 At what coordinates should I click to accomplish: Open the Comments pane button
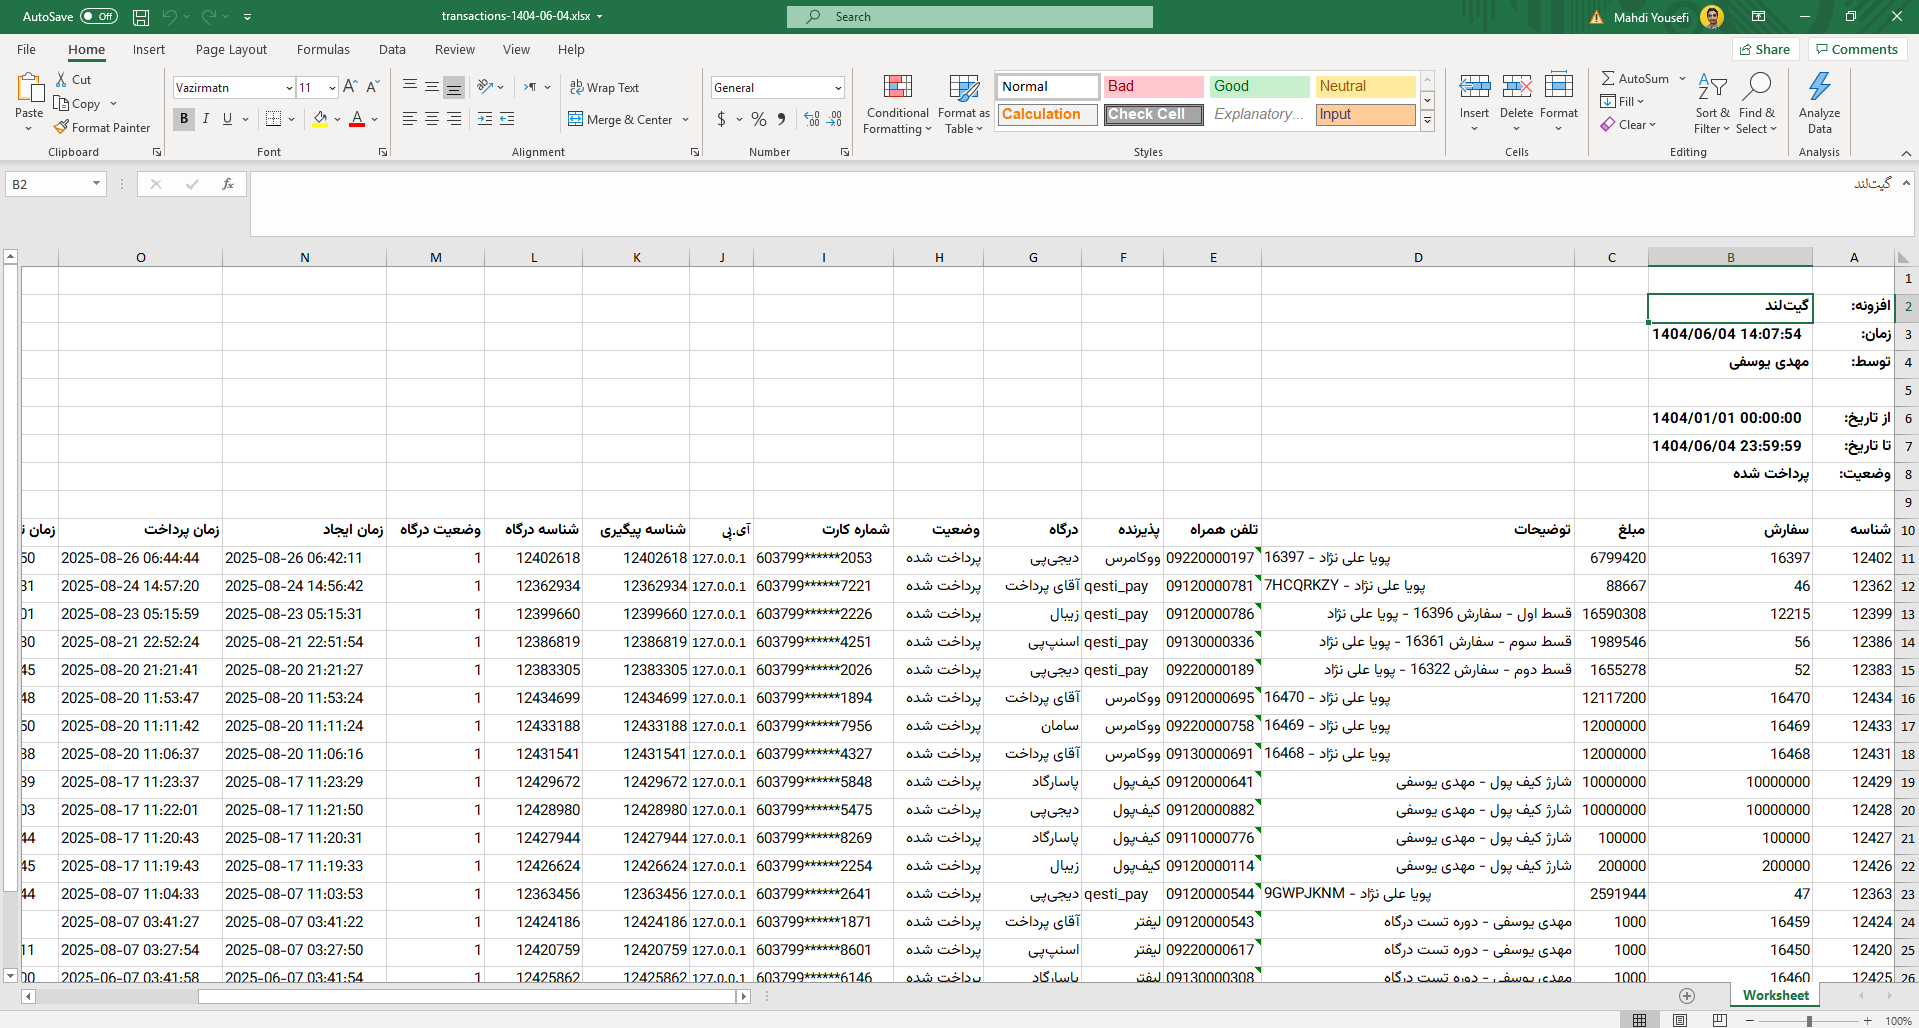tap(1856, 49)
